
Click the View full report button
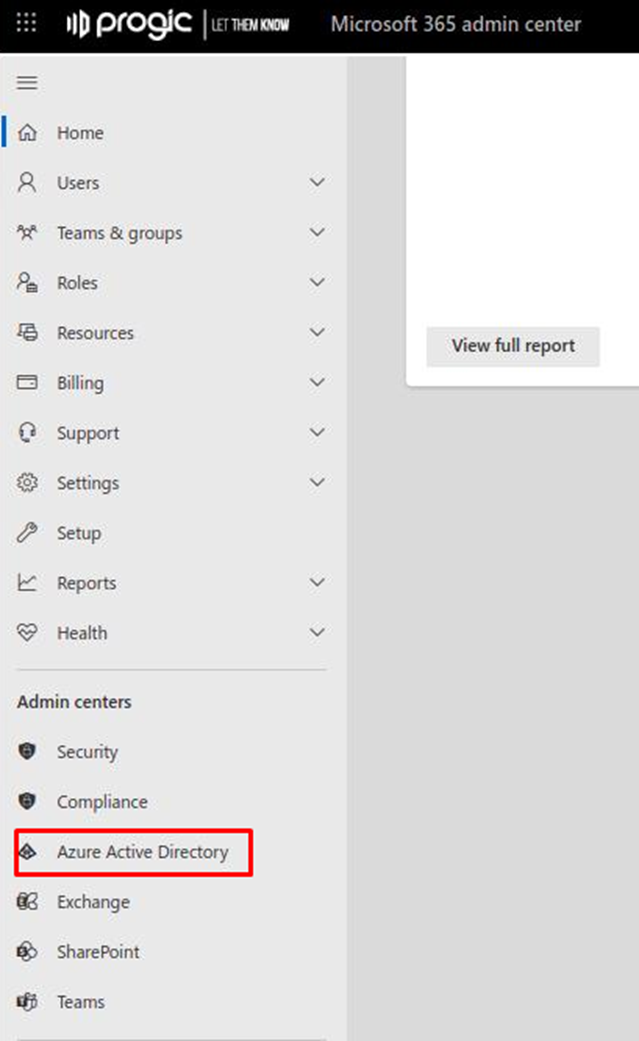513,346
